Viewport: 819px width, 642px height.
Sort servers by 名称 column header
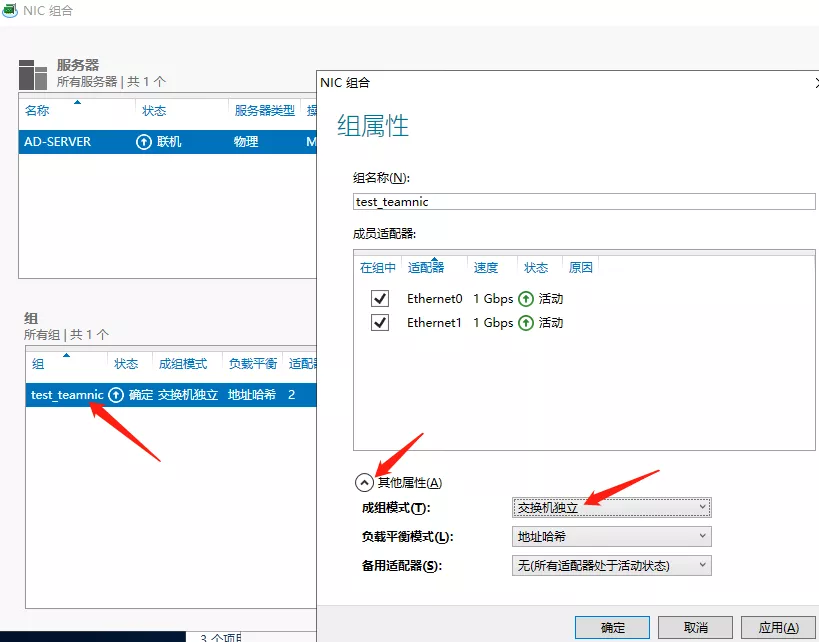coord(37,111)
